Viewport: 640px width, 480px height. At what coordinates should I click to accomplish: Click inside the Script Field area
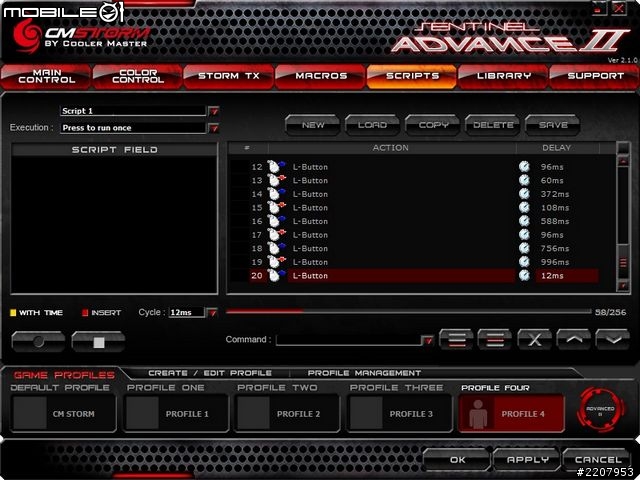click(x=114, y=224)
